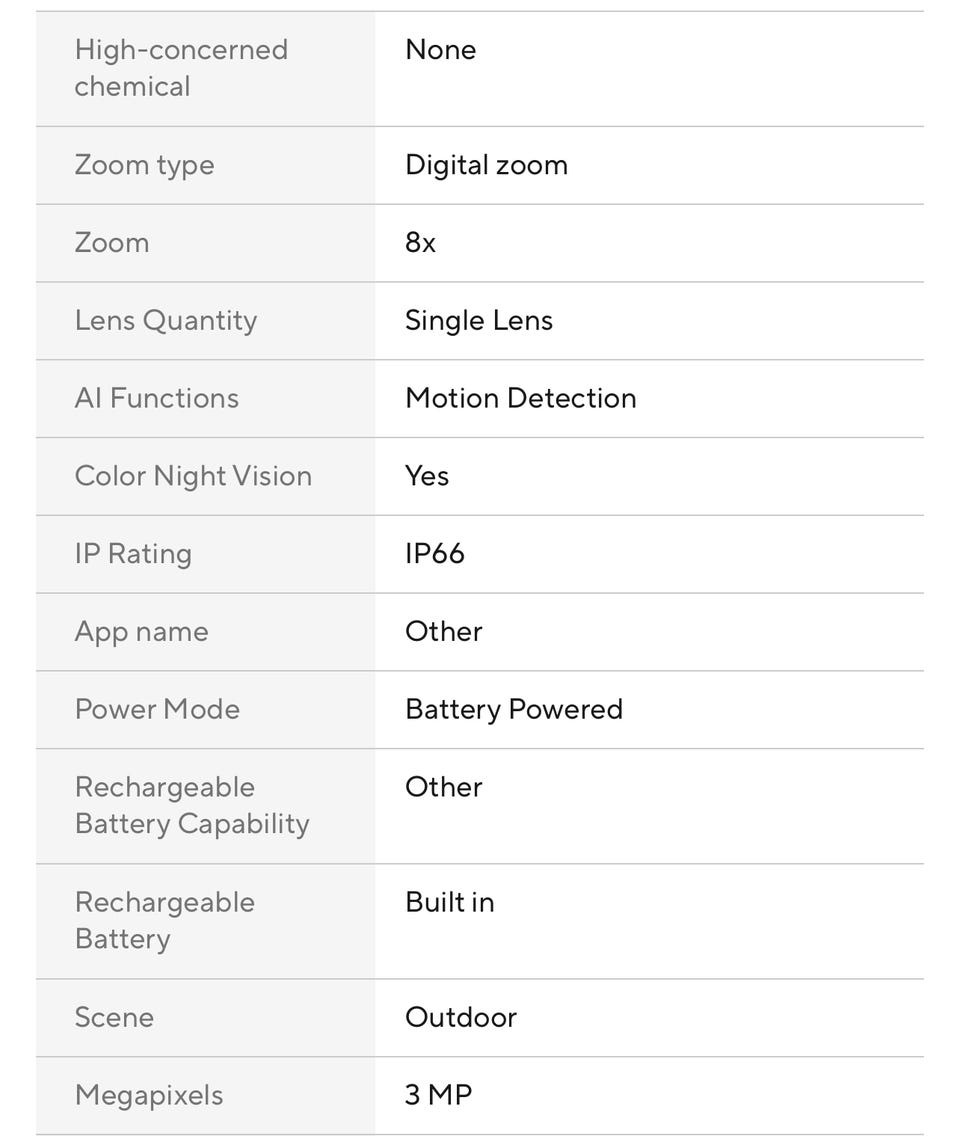Click the "Color Night Vision" label
This screenshot has width=960, height=1136.
193,476
